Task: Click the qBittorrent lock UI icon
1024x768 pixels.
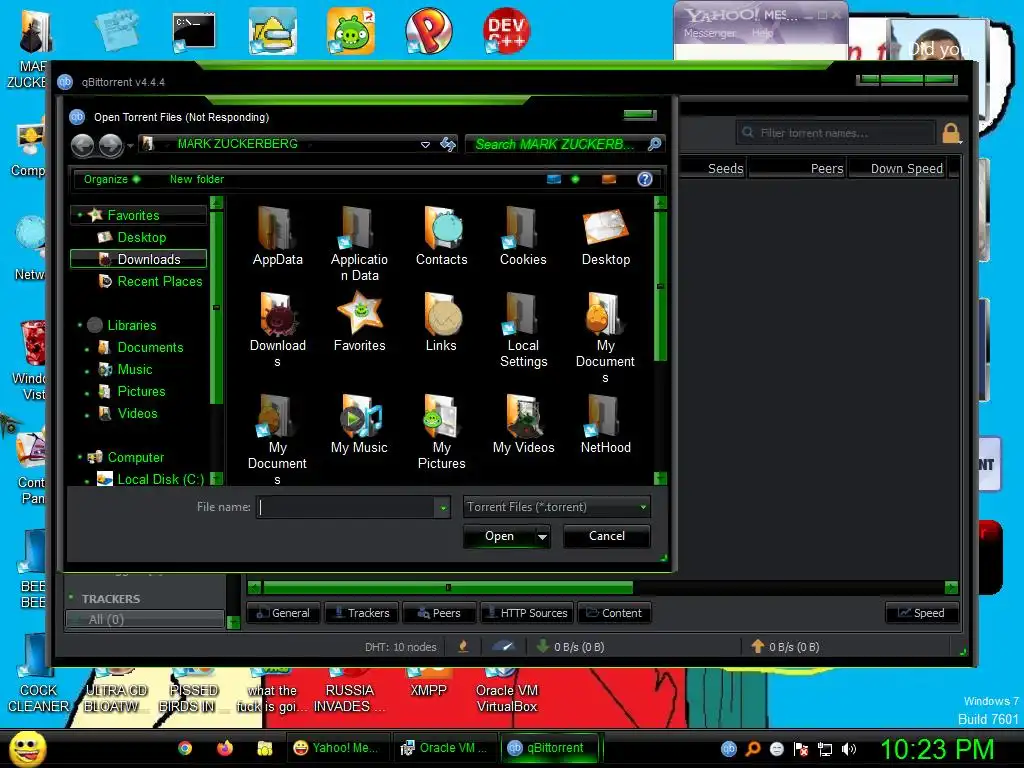Action: pos(951,133)
